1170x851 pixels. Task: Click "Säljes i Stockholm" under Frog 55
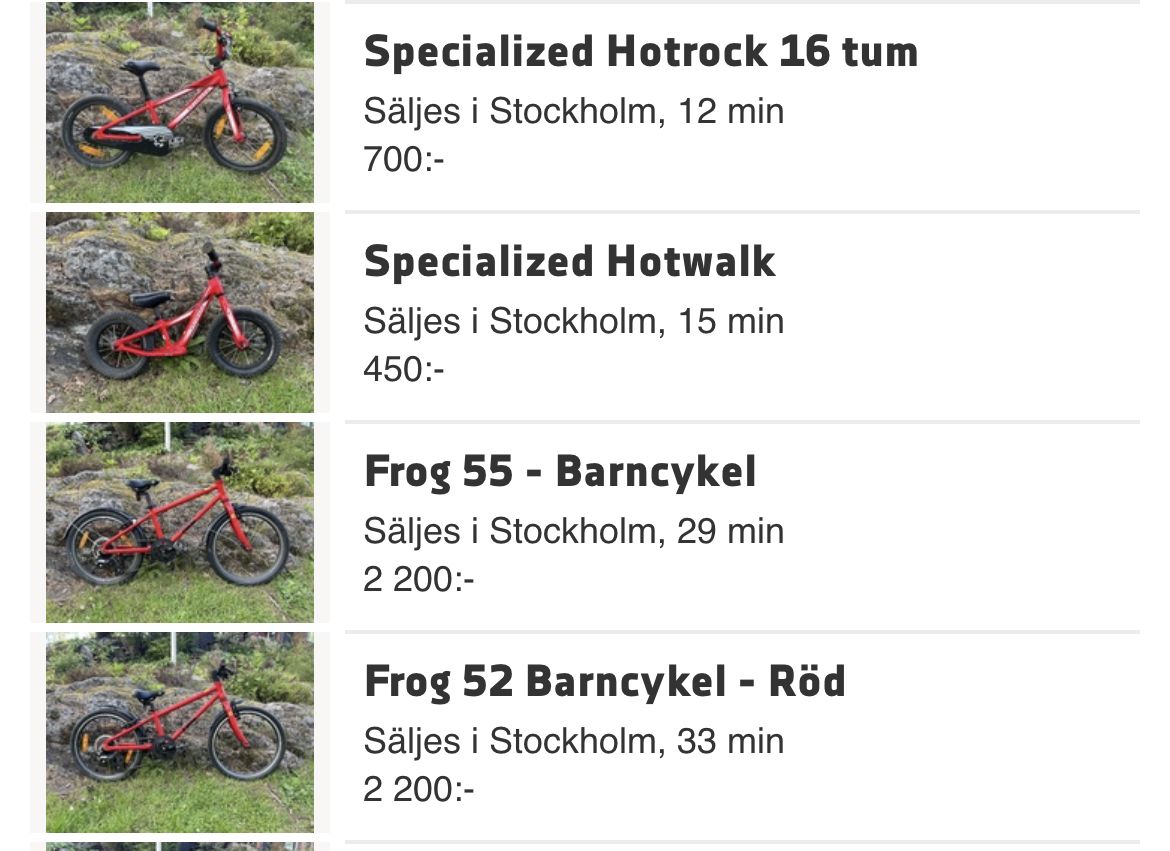pos(510,531)
